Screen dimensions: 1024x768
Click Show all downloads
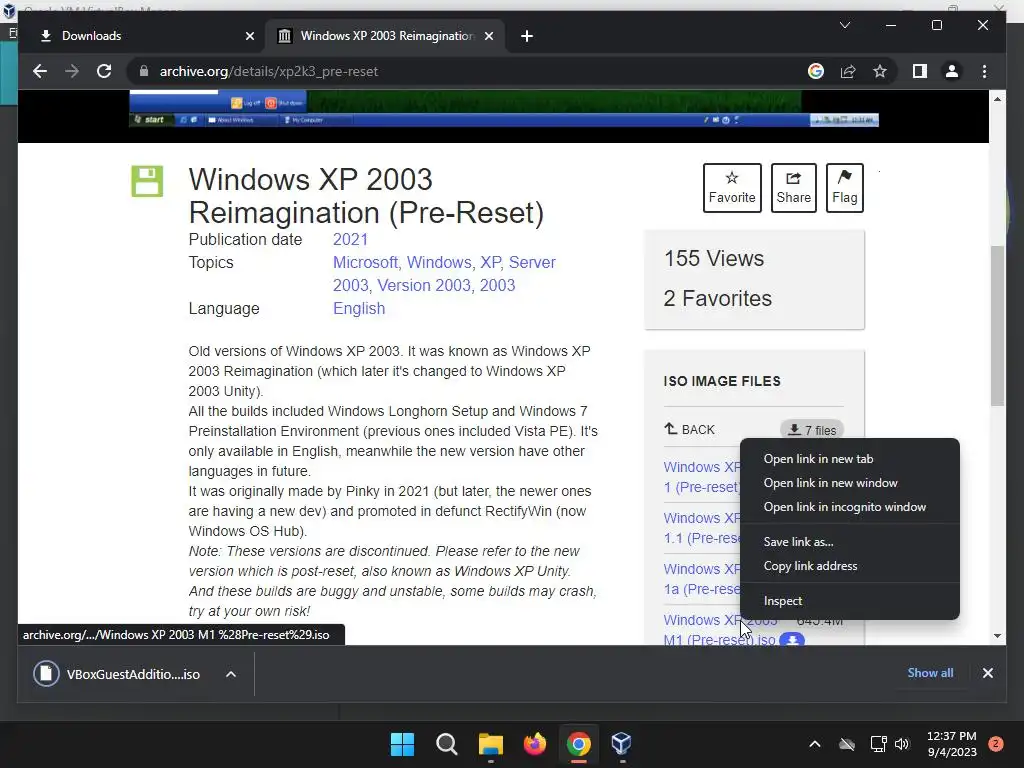[x=930, y=673]
